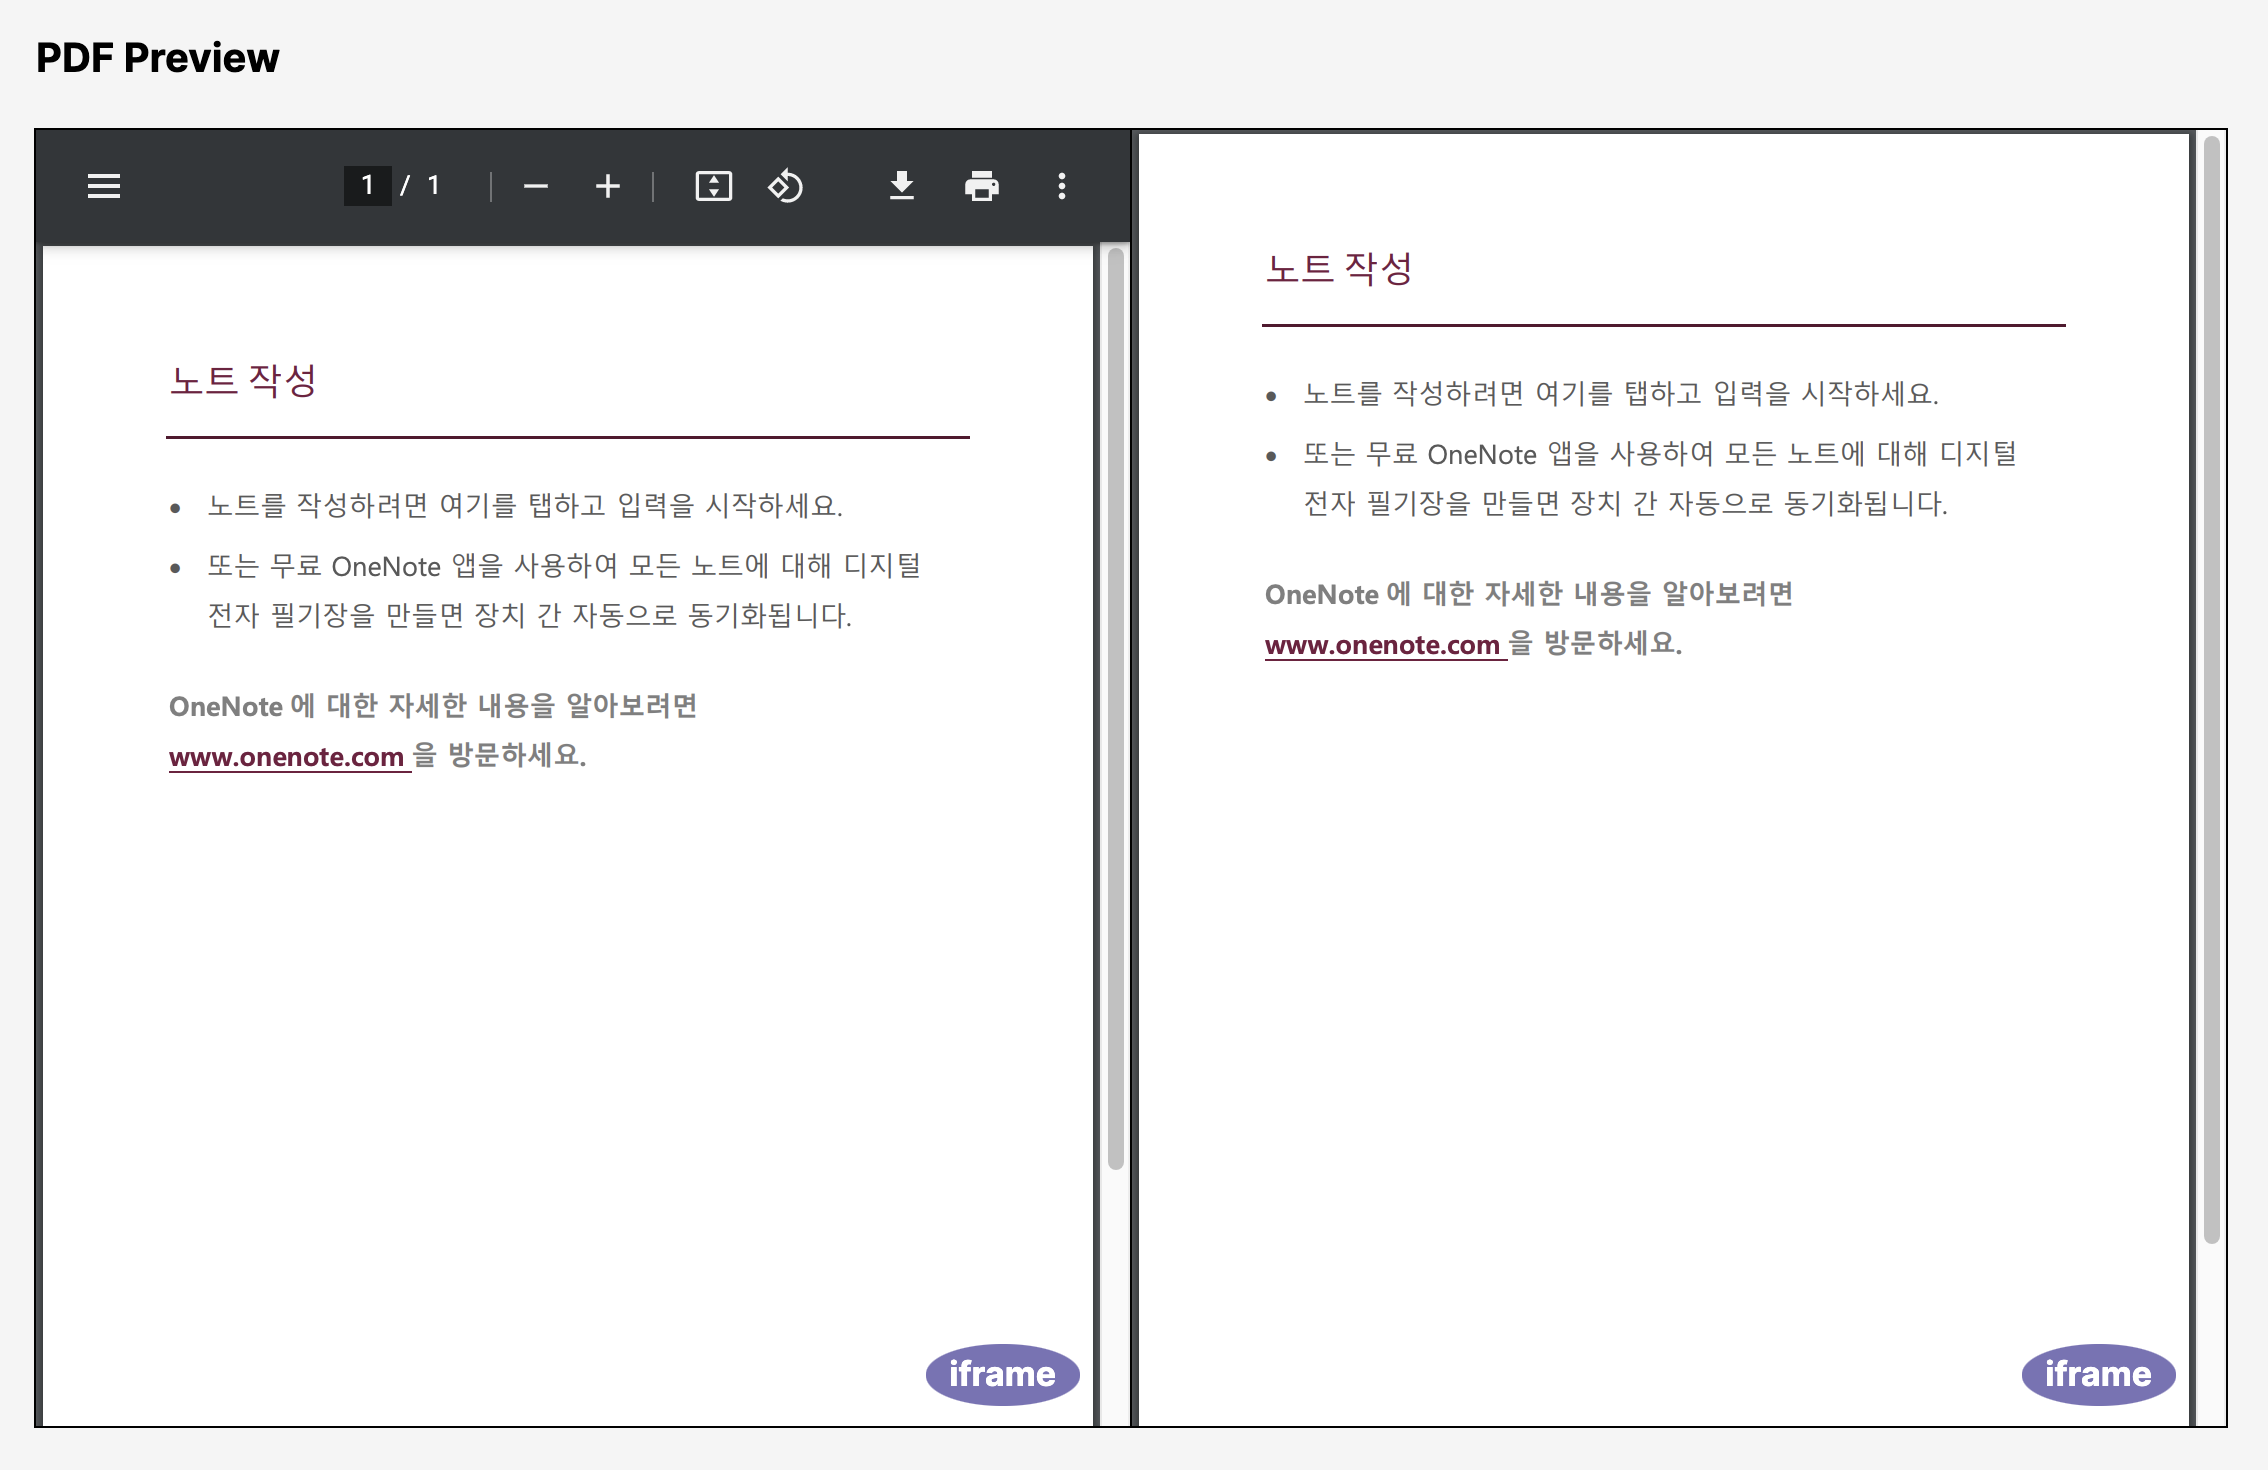Open the PDF sidebar hamburger menu

(x=104, y=186)
